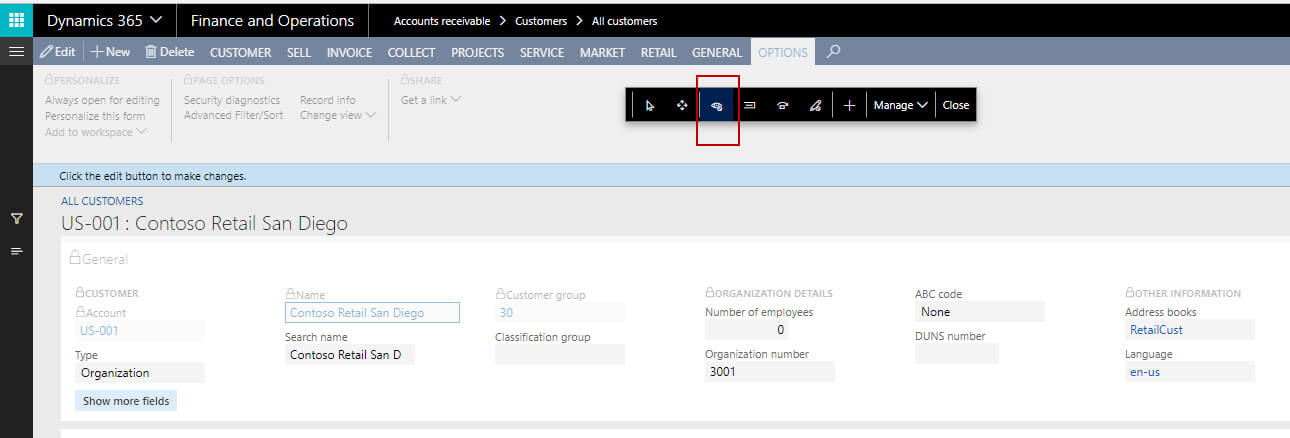Click Language value en-us
This screenshot has height=438, width=1290.
point(1190,372)
